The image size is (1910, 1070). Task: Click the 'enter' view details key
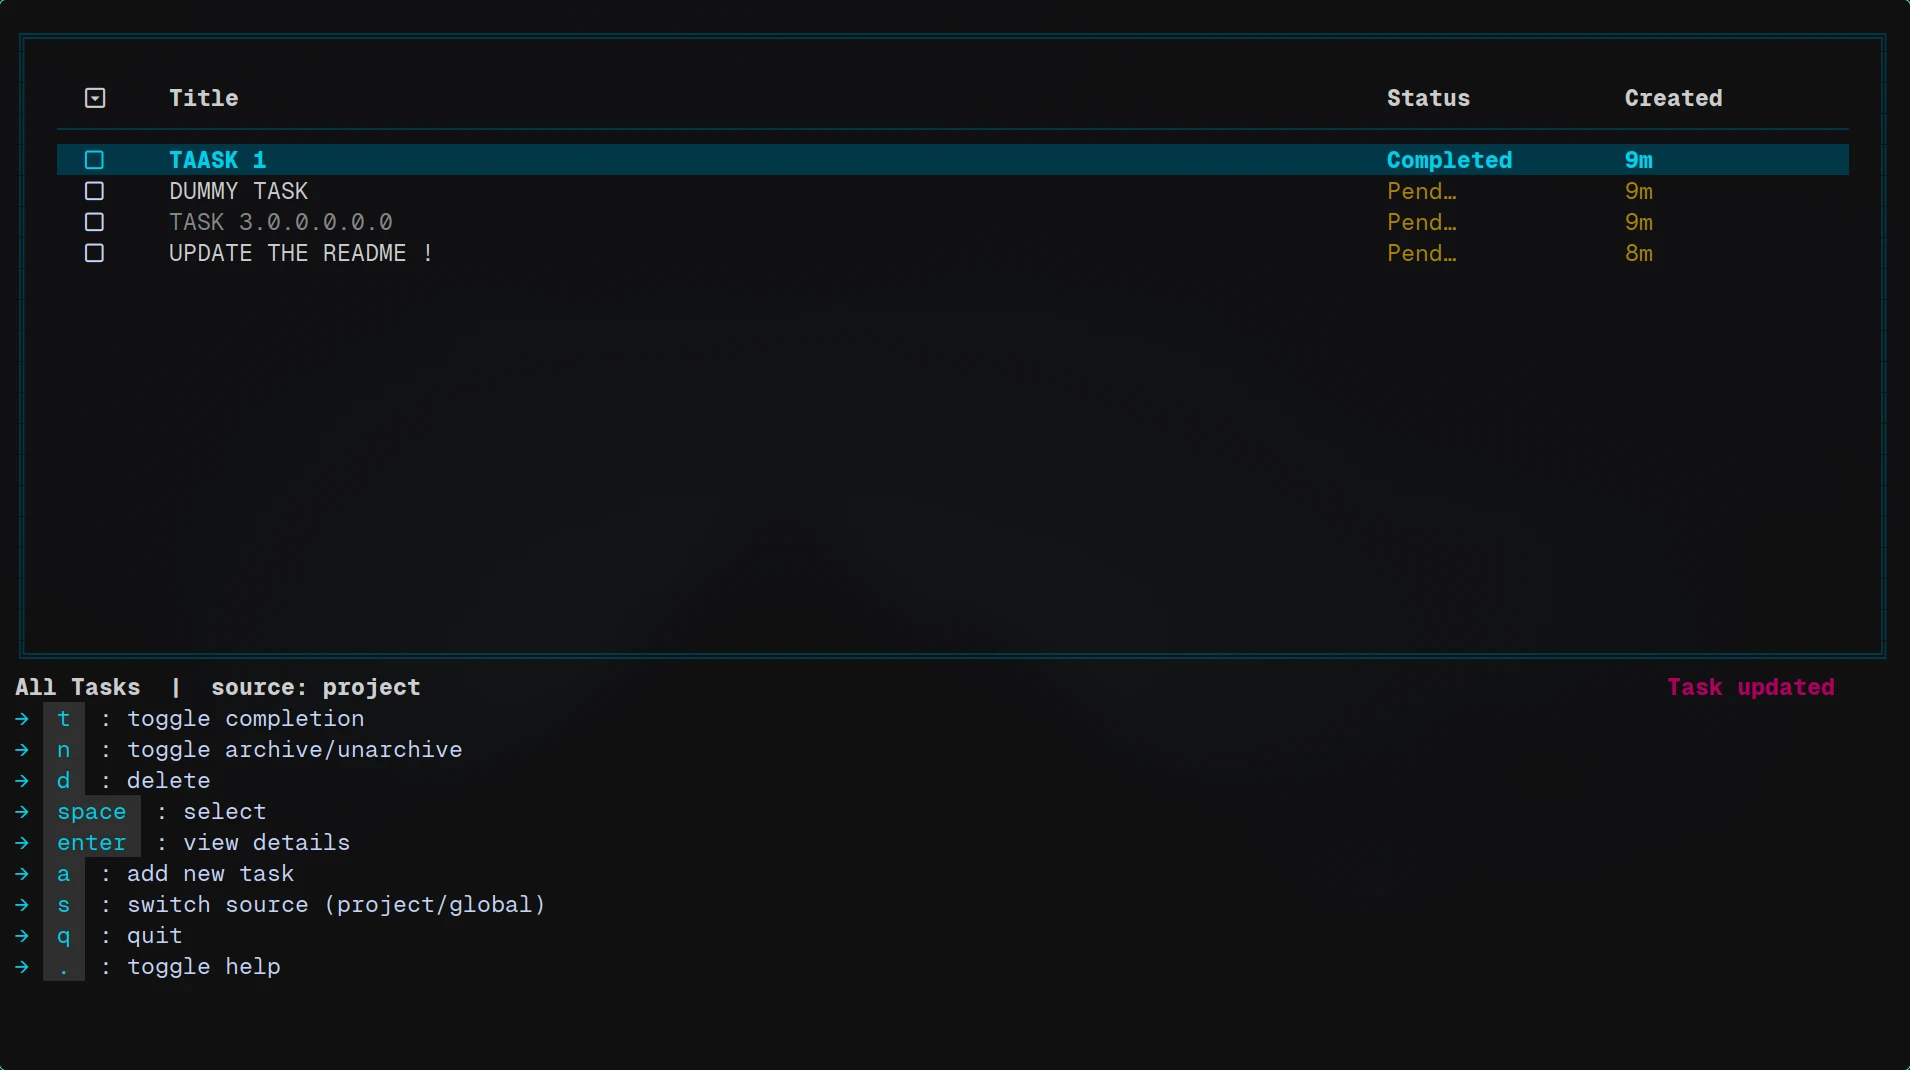coord(92,843)
